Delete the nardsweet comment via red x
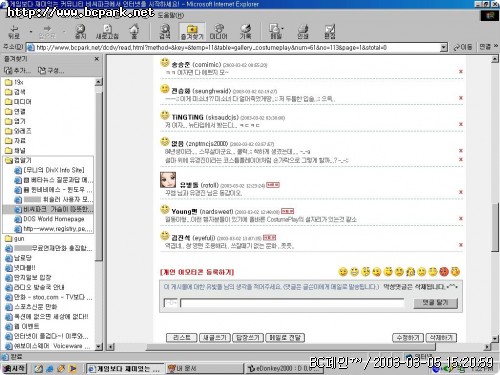This screenshot has height=375, width=500. pyautogui.click(x=461, y=218)
